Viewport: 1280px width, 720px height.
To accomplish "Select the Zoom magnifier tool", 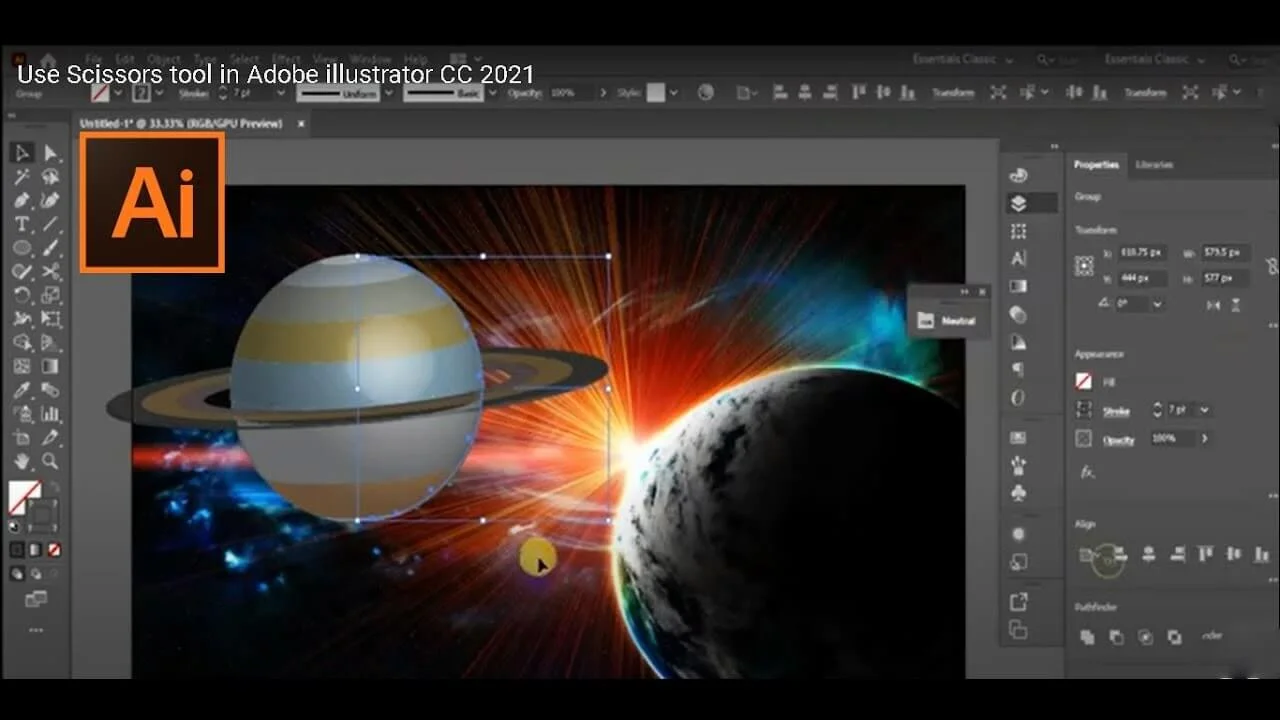I will 50,461.
